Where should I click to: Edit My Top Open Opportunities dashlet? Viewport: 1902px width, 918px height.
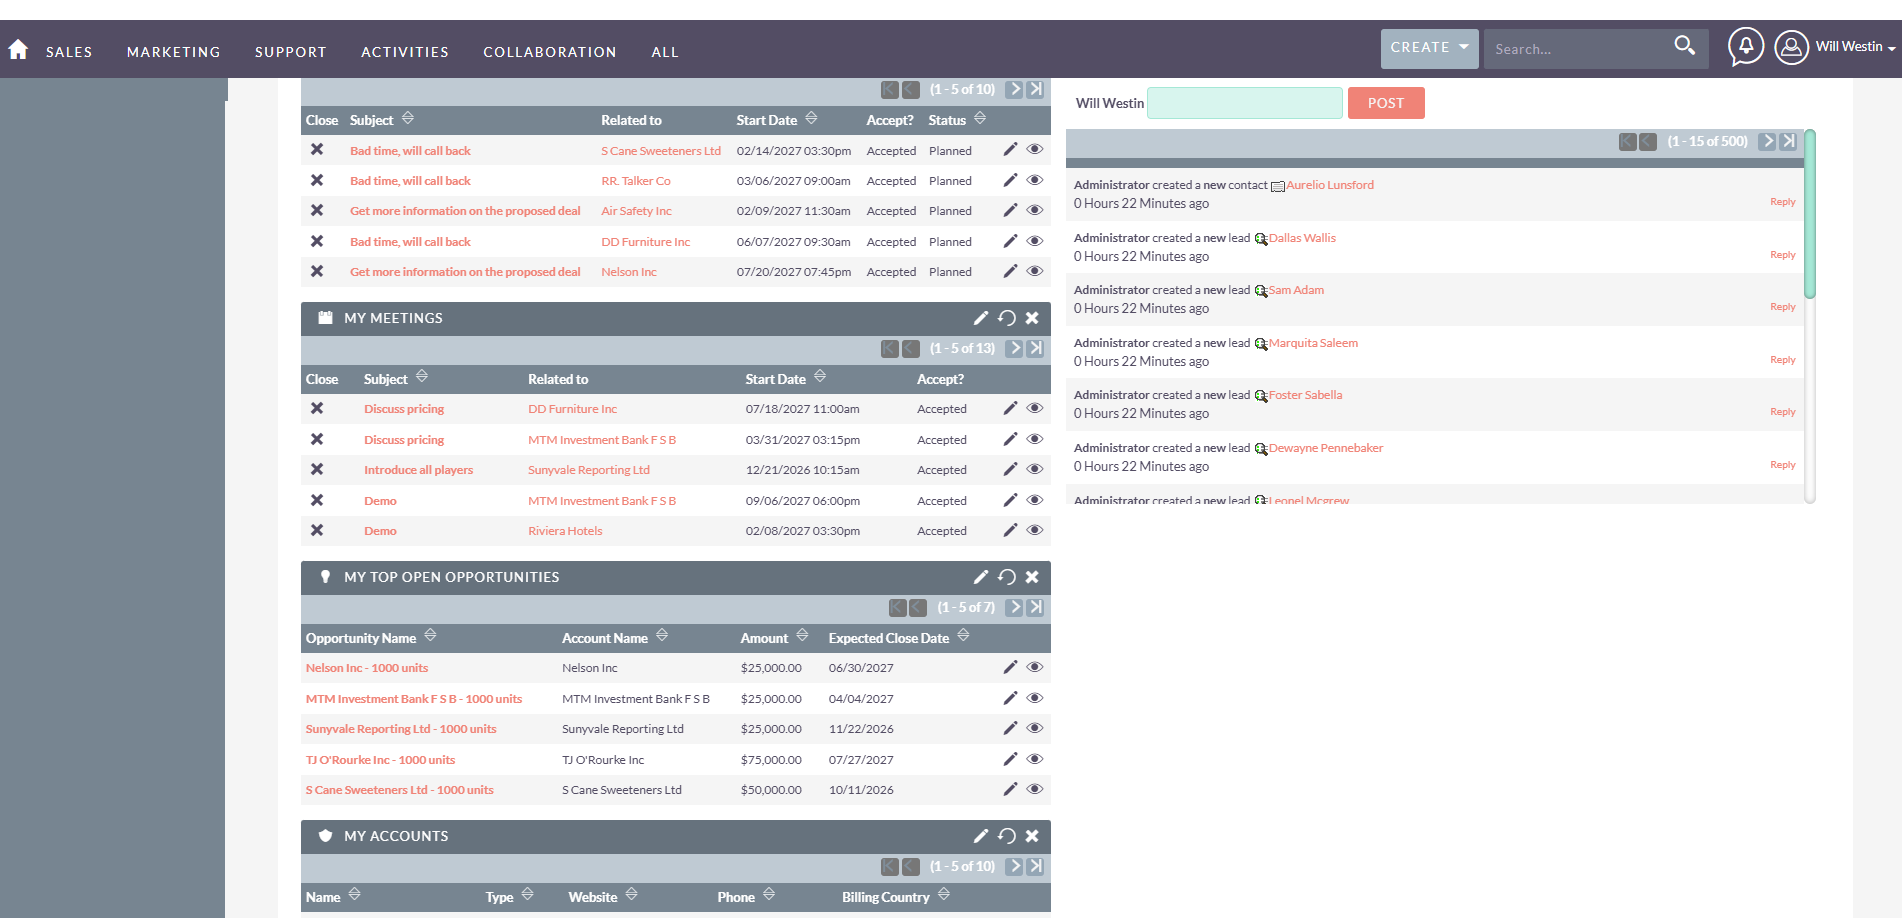pos(981,577)
